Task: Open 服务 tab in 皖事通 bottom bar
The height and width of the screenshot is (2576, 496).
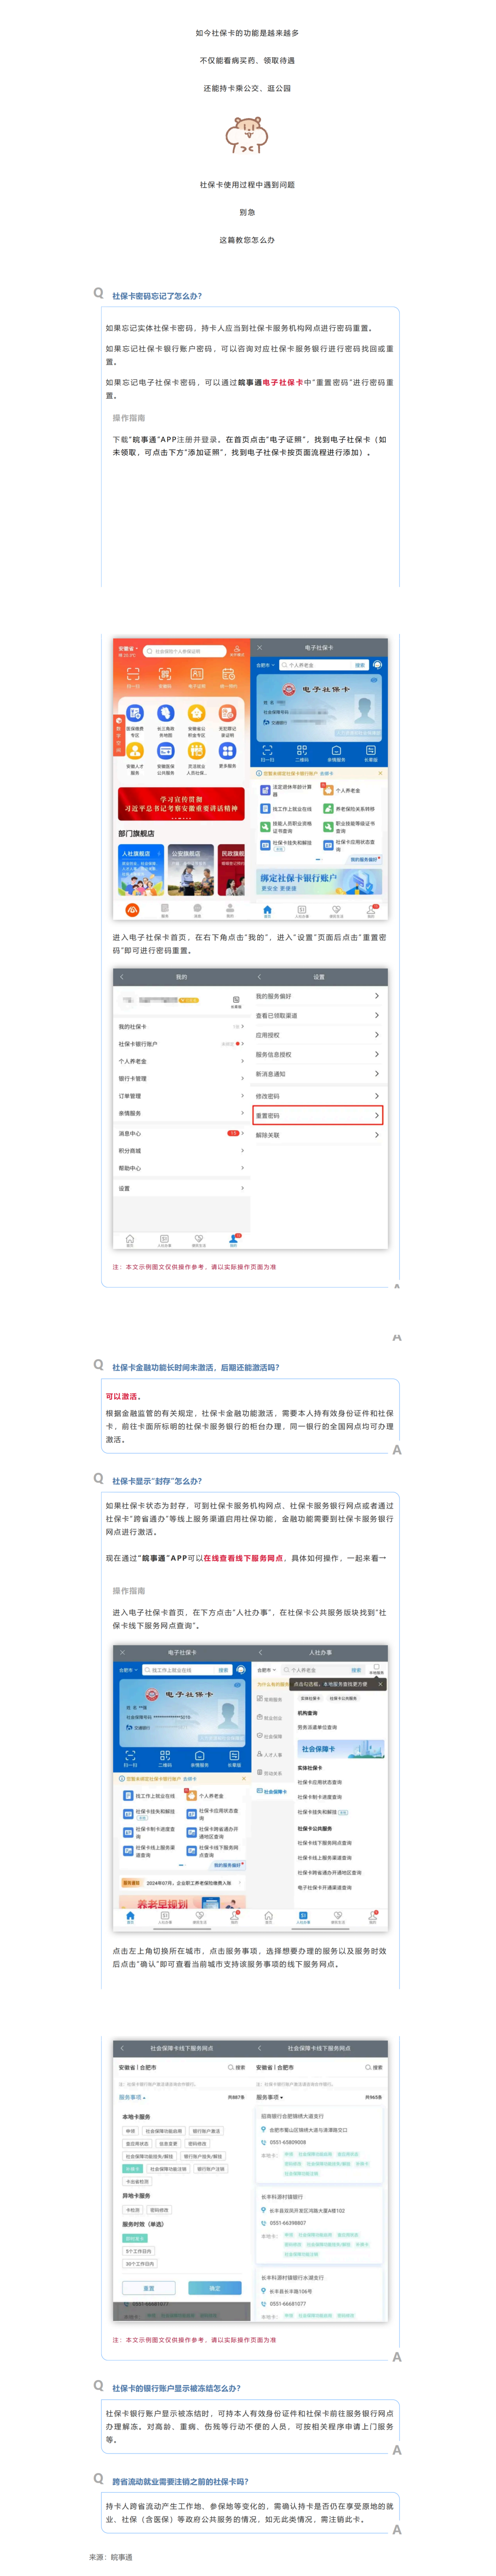Action: click(x=165, y=910)
